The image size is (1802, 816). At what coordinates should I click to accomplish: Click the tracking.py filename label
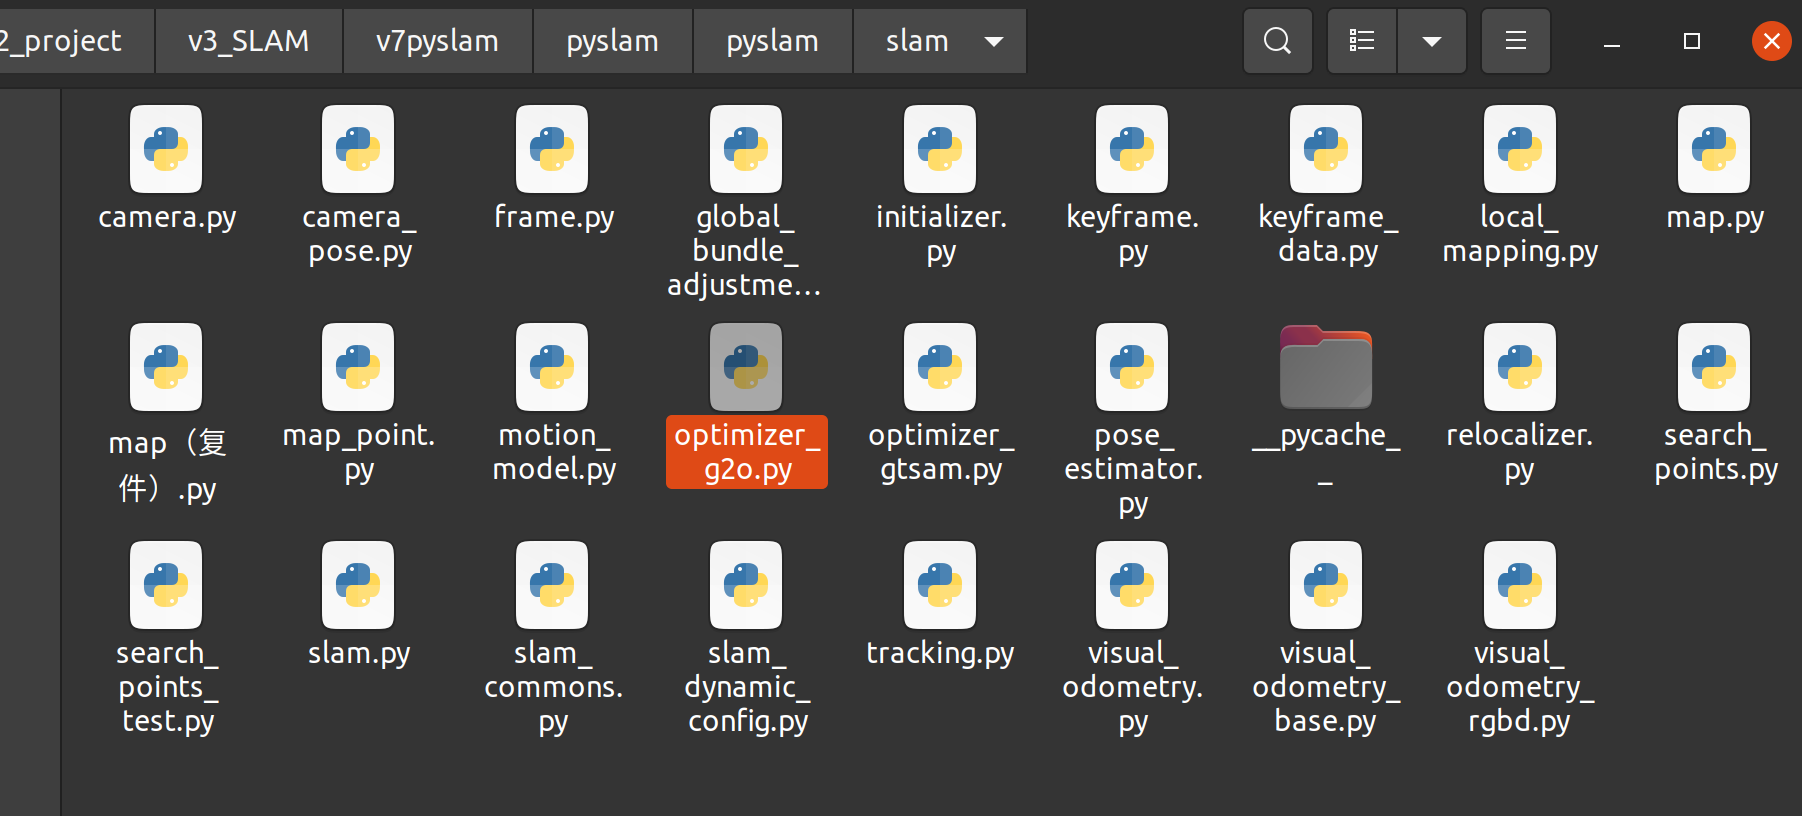click(x=940, y=653)
